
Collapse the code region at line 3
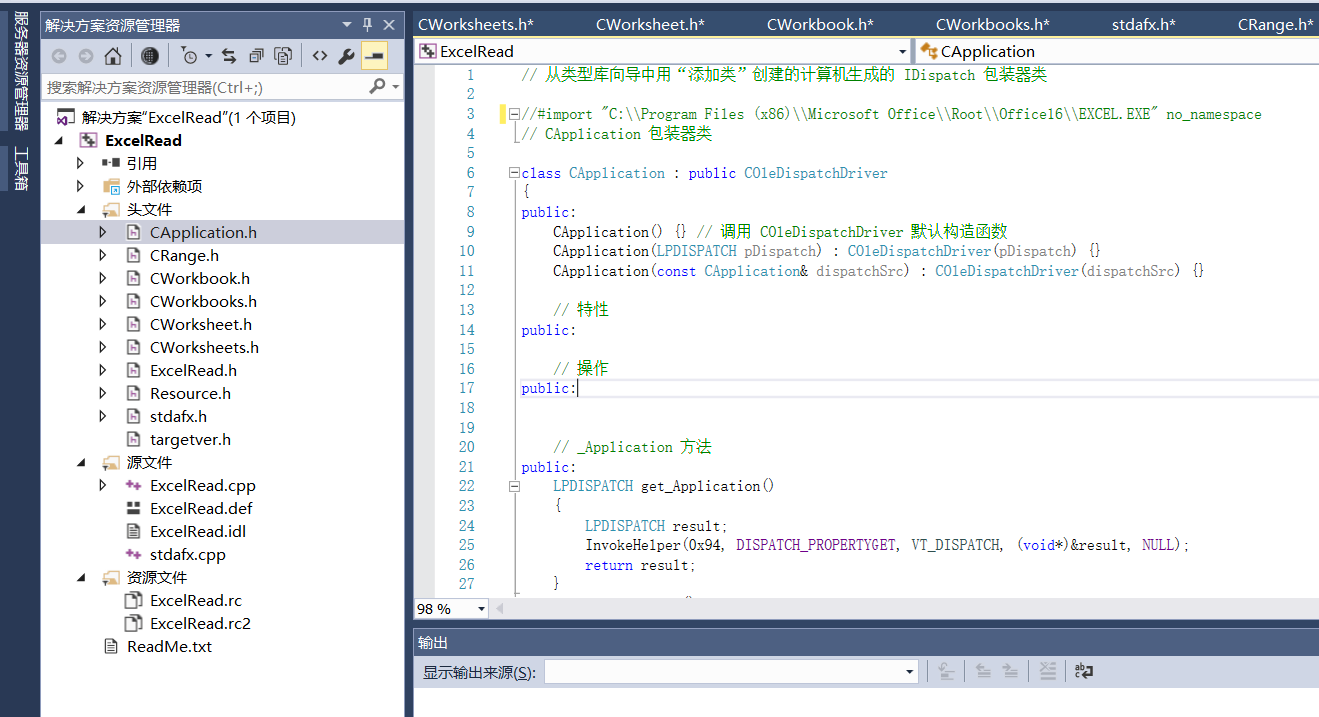pyautogui.click(x=514, y=114)
